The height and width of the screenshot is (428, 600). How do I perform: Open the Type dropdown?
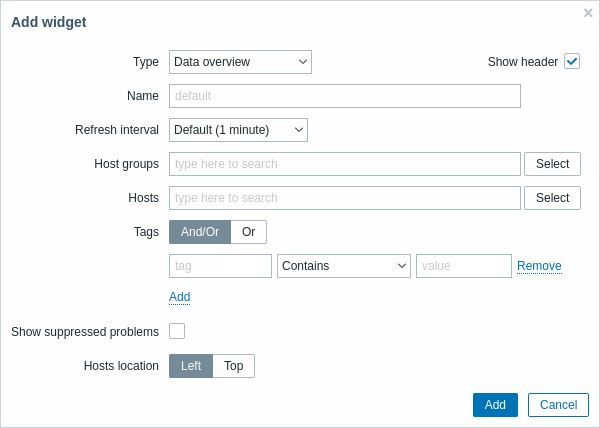click(x=240, y=62)
